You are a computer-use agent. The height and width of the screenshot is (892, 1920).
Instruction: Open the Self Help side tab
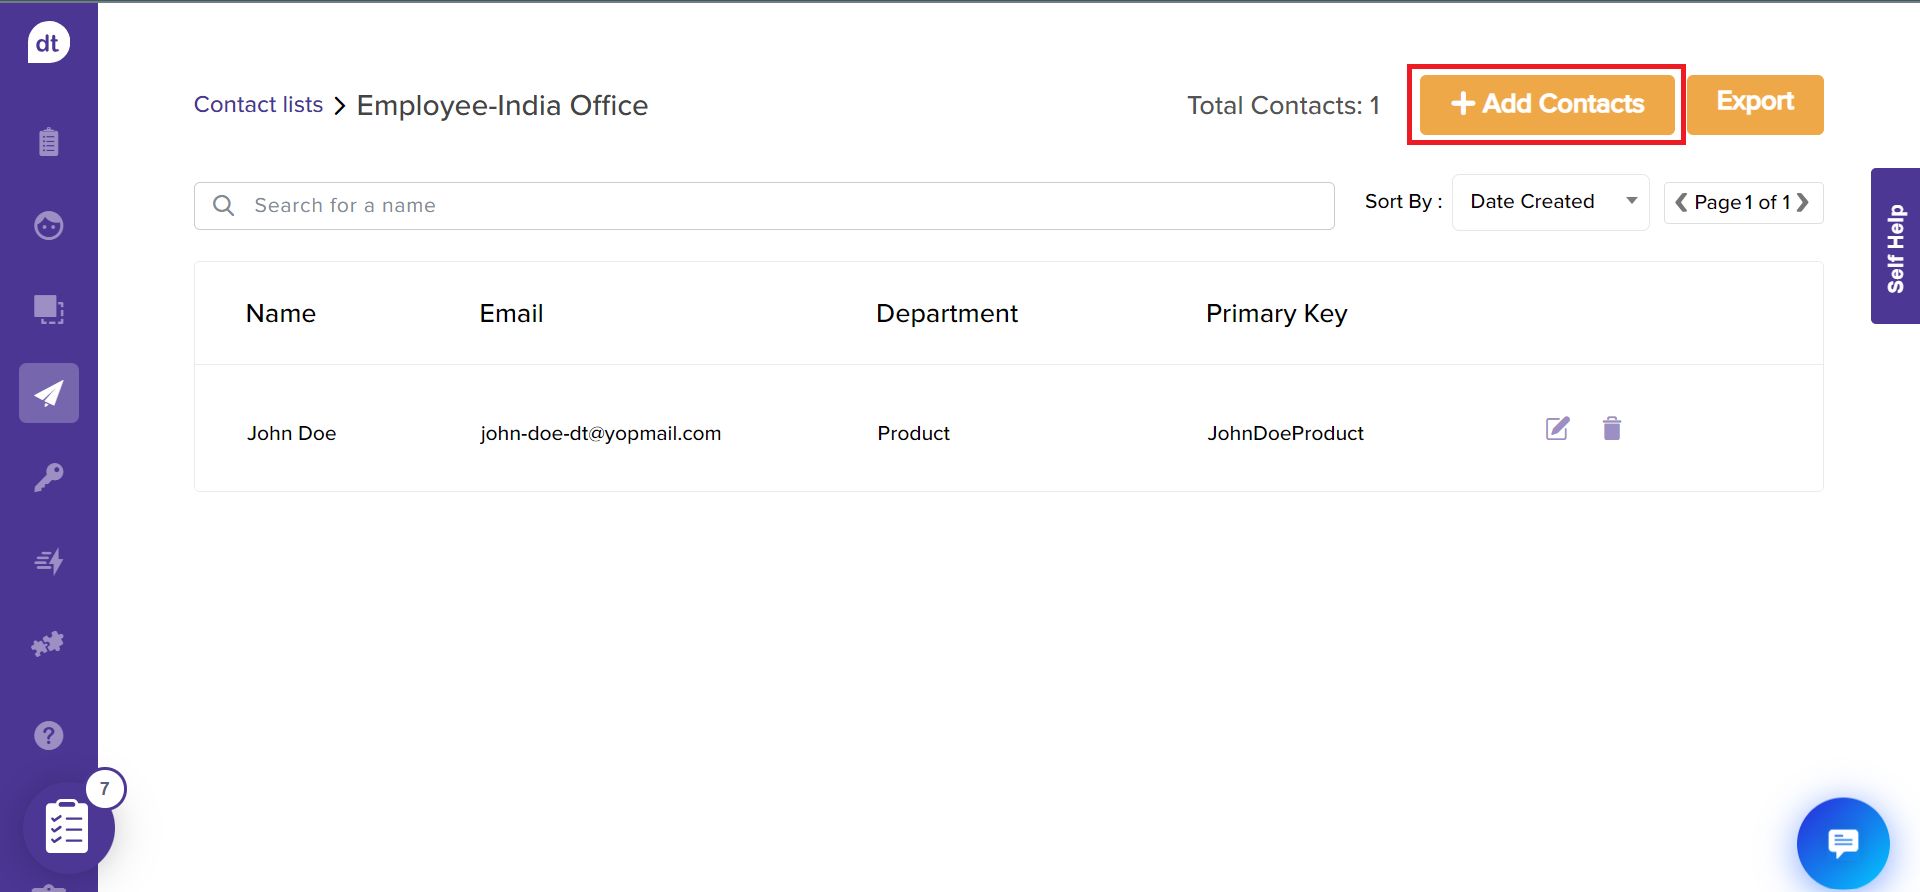point(1895,246)
